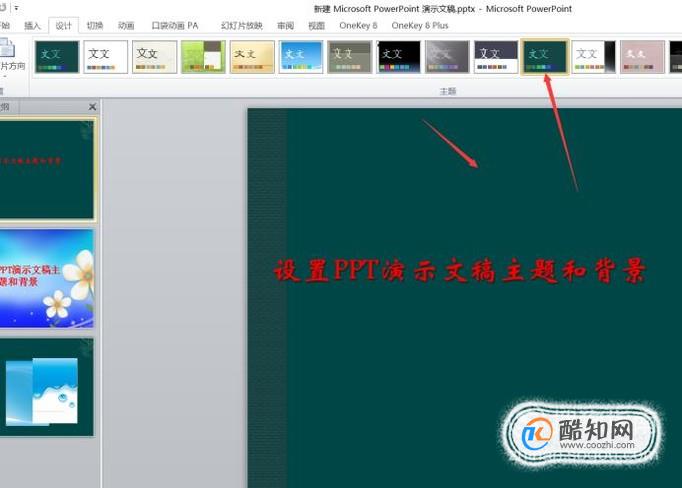Select the first slide thumbnail with teal background
682x488 pixels.
47,169
